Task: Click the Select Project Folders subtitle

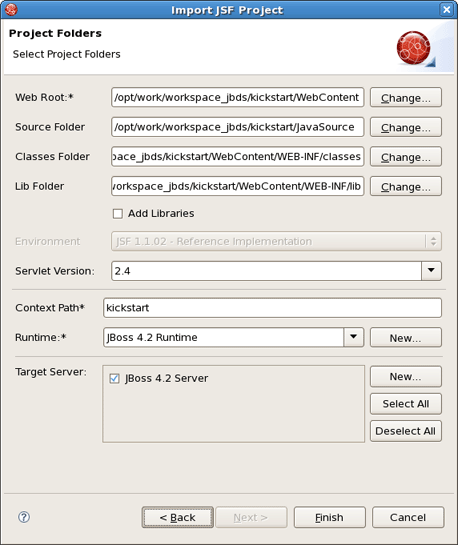Action: point(66,54)
